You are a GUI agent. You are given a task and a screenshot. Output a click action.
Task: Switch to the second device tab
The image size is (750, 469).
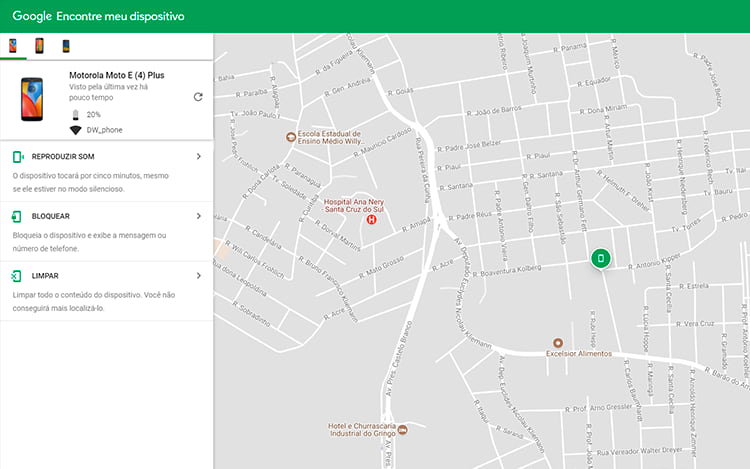pyautogui.click(x=39, y=46)
